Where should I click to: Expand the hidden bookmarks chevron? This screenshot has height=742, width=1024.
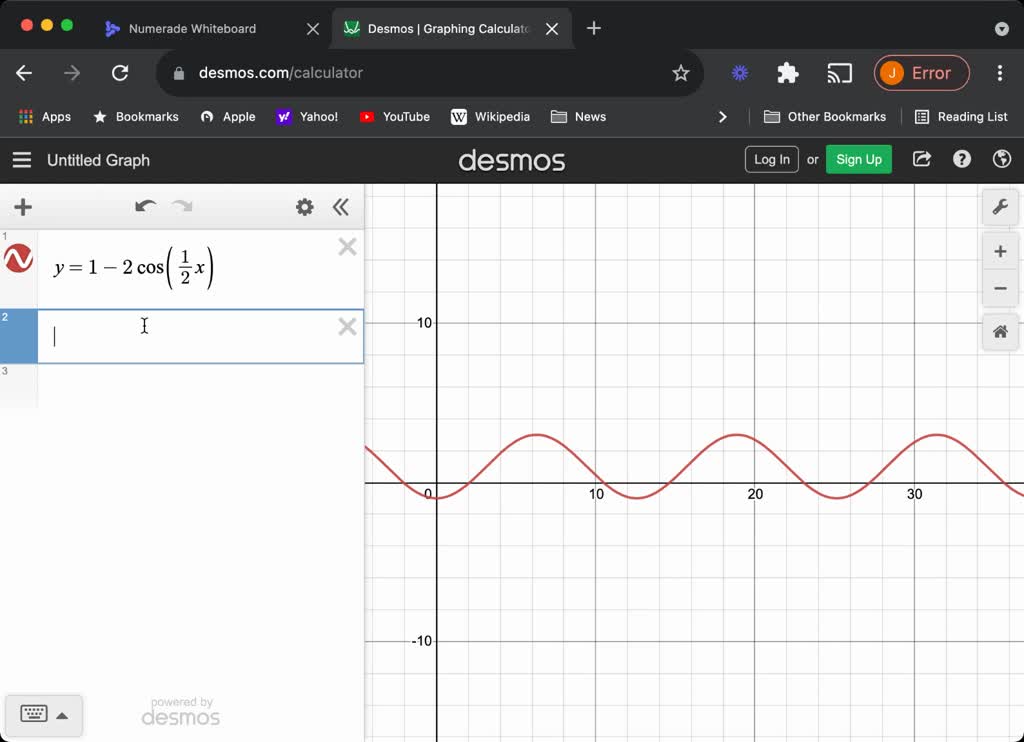723,116
